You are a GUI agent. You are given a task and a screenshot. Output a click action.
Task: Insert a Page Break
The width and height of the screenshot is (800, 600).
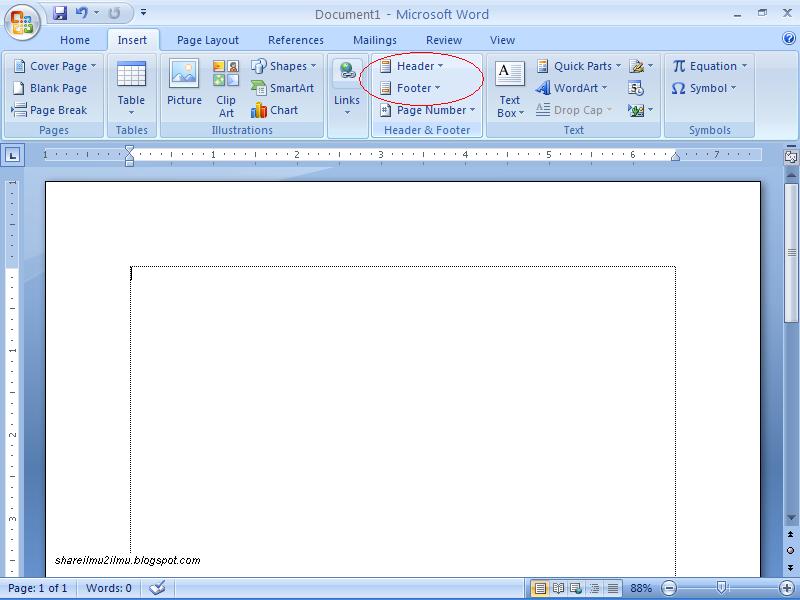point(50,110)
